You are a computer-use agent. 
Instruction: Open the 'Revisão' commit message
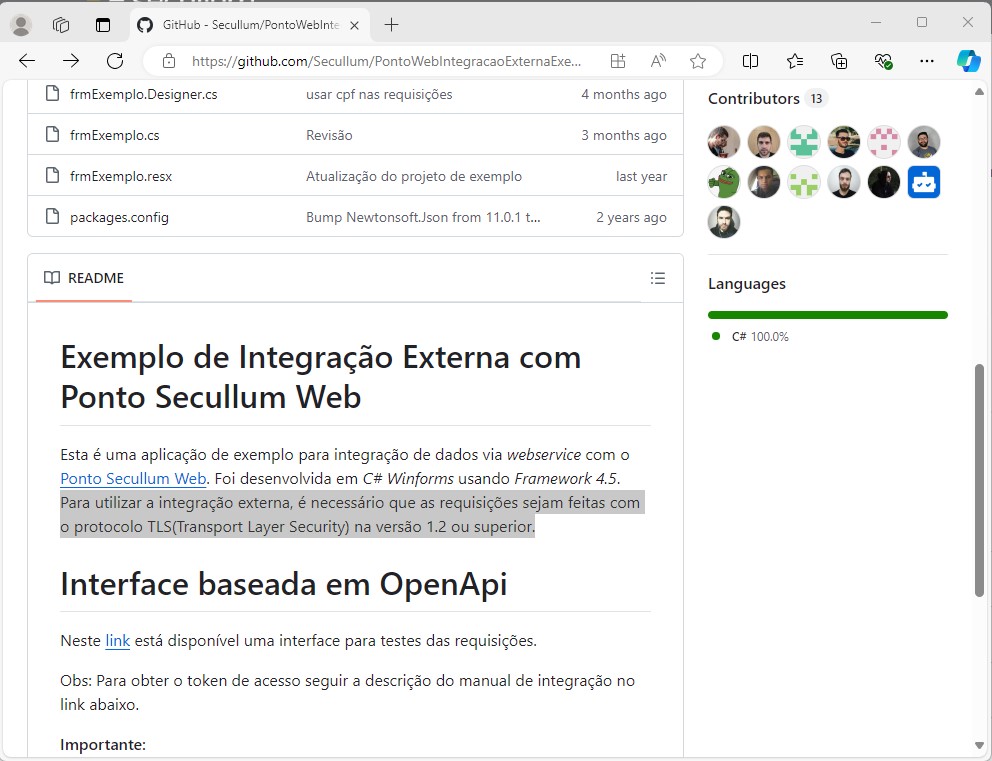(329, 135)
